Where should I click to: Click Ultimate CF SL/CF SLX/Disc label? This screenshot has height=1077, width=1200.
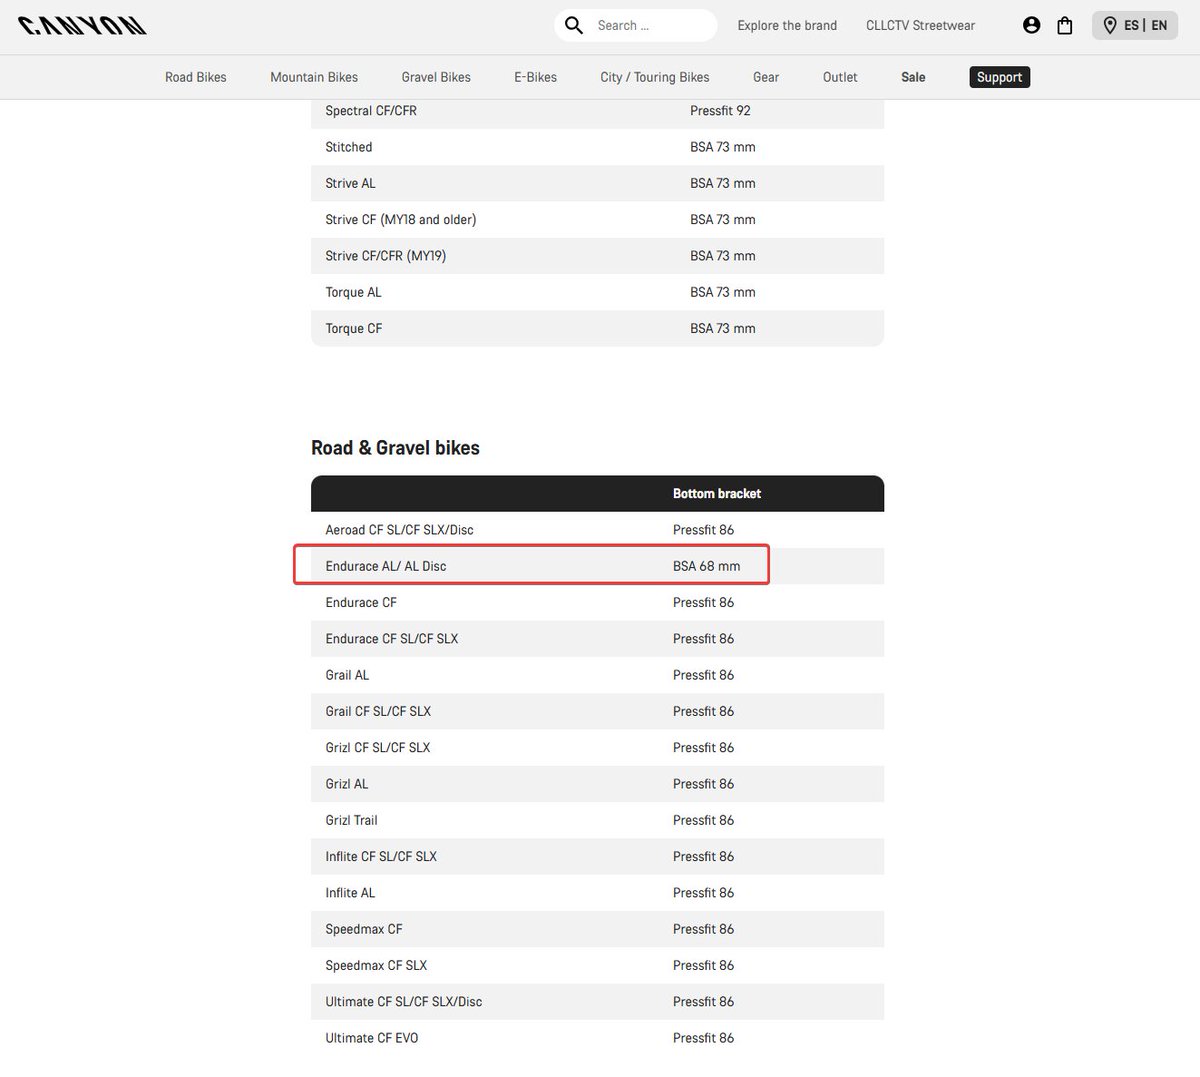click(x=404, y=1002)
